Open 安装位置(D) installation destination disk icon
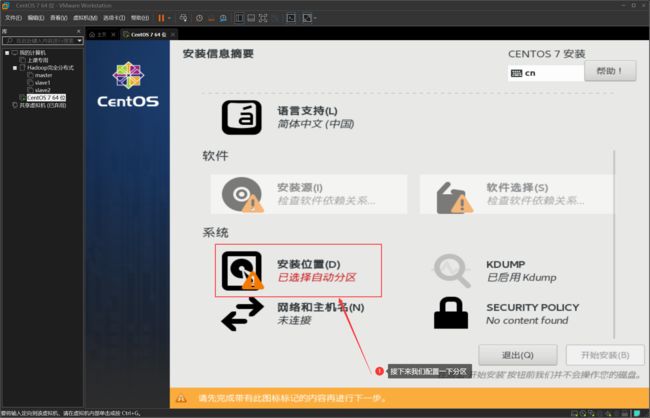650x418 pixels. click(243, 271)
